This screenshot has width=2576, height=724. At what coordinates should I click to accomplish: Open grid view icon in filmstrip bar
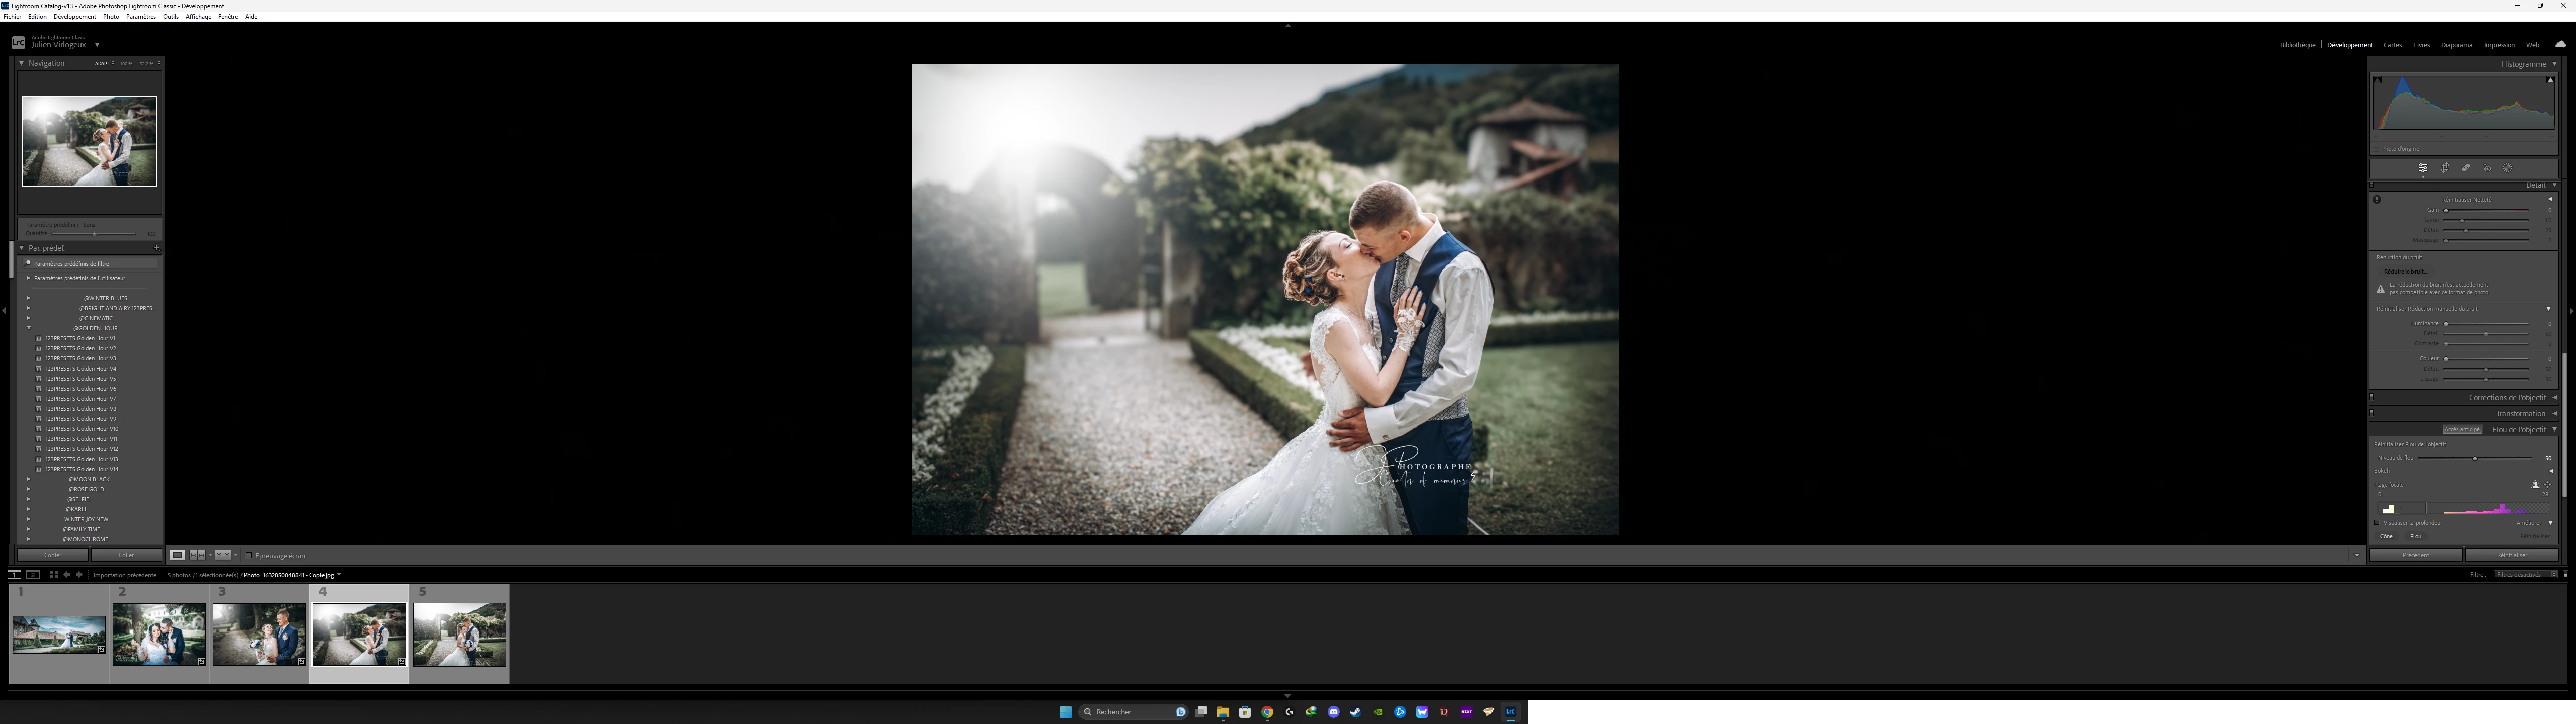54,575
